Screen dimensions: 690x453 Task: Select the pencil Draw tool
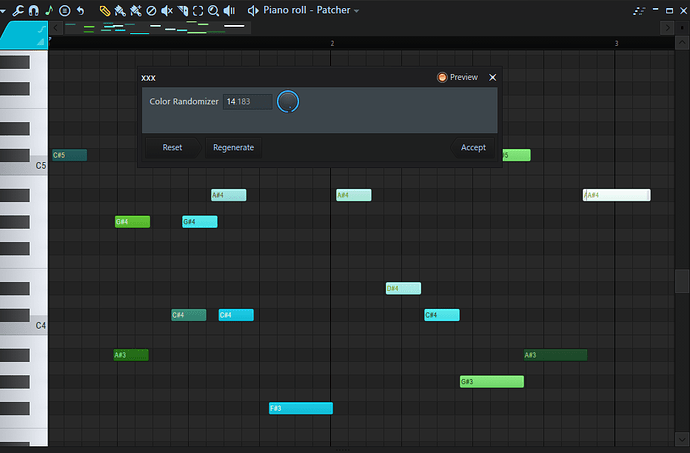click(x=105, y=10)
